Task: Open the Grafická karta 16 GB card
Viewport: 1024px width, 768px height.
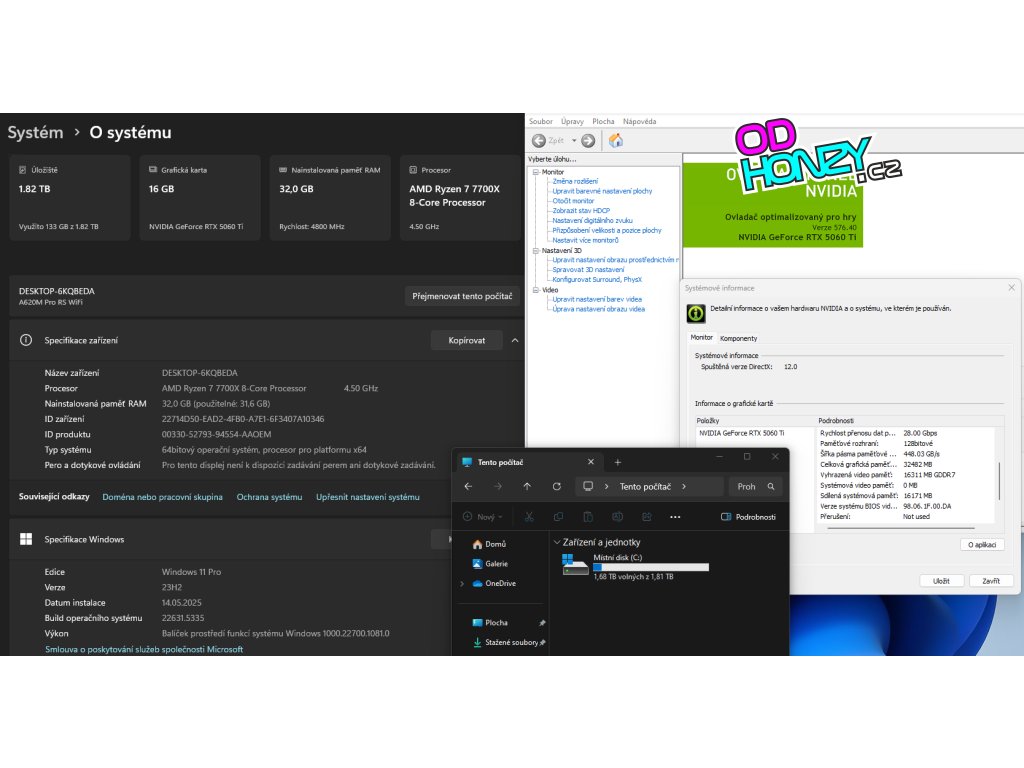Action: [x=200, y=198]
